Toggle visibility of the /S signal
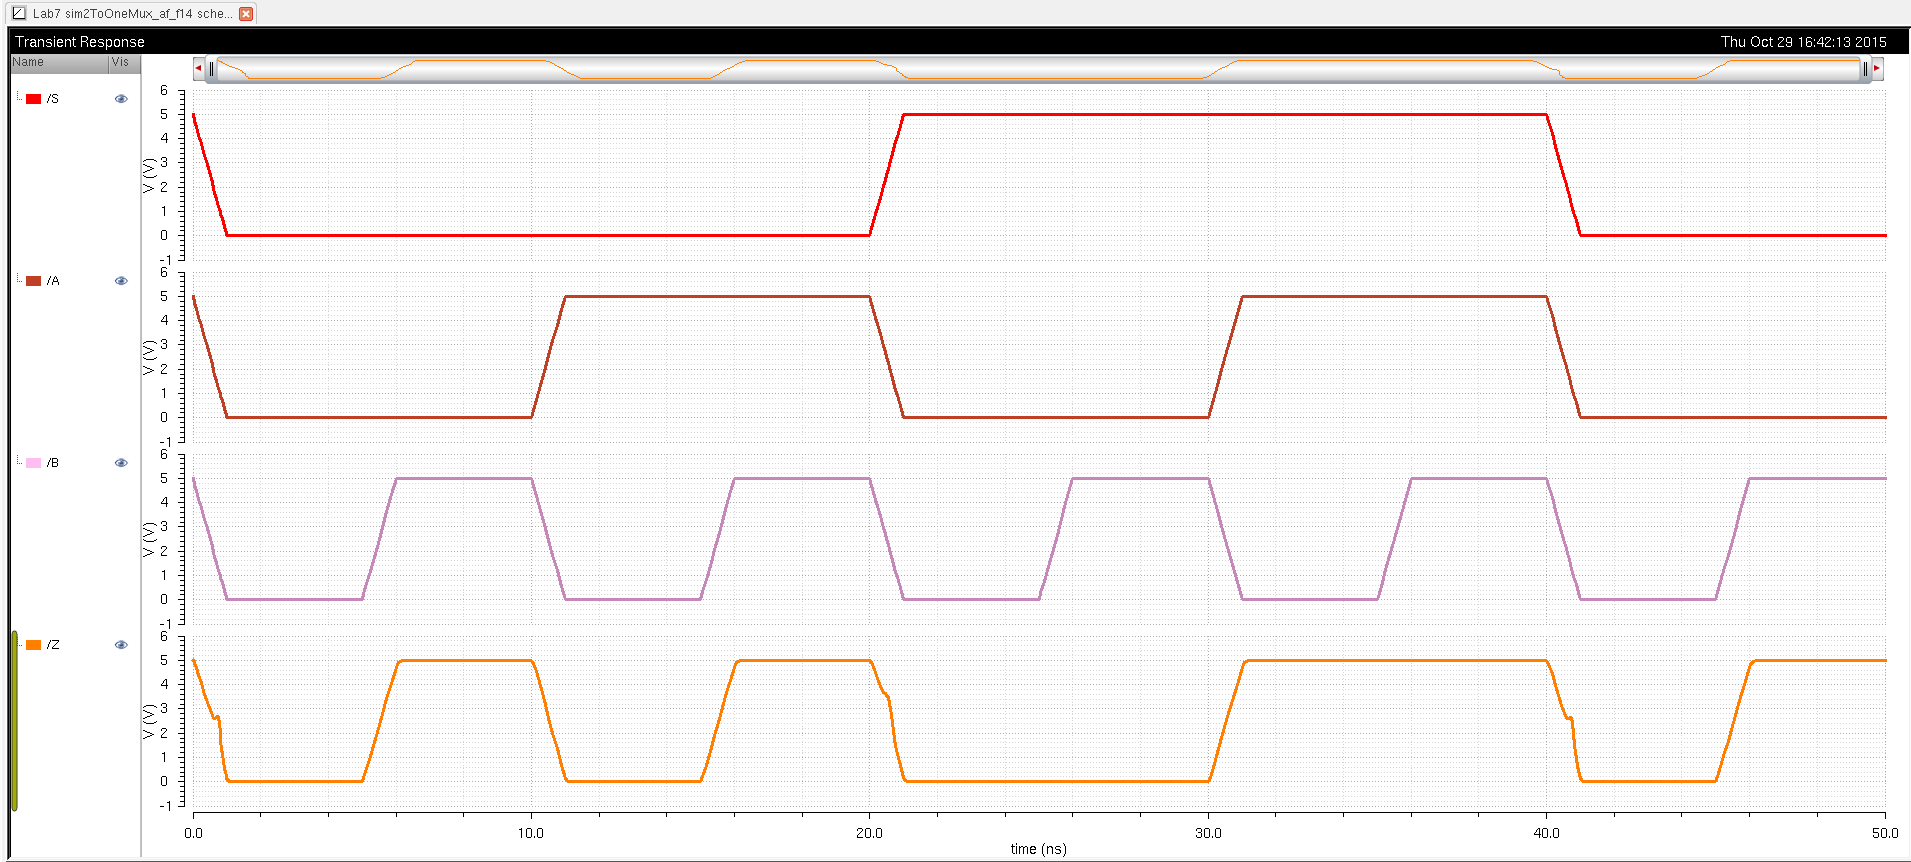The width and height of the screenshot is (1911, 862). 121,99
